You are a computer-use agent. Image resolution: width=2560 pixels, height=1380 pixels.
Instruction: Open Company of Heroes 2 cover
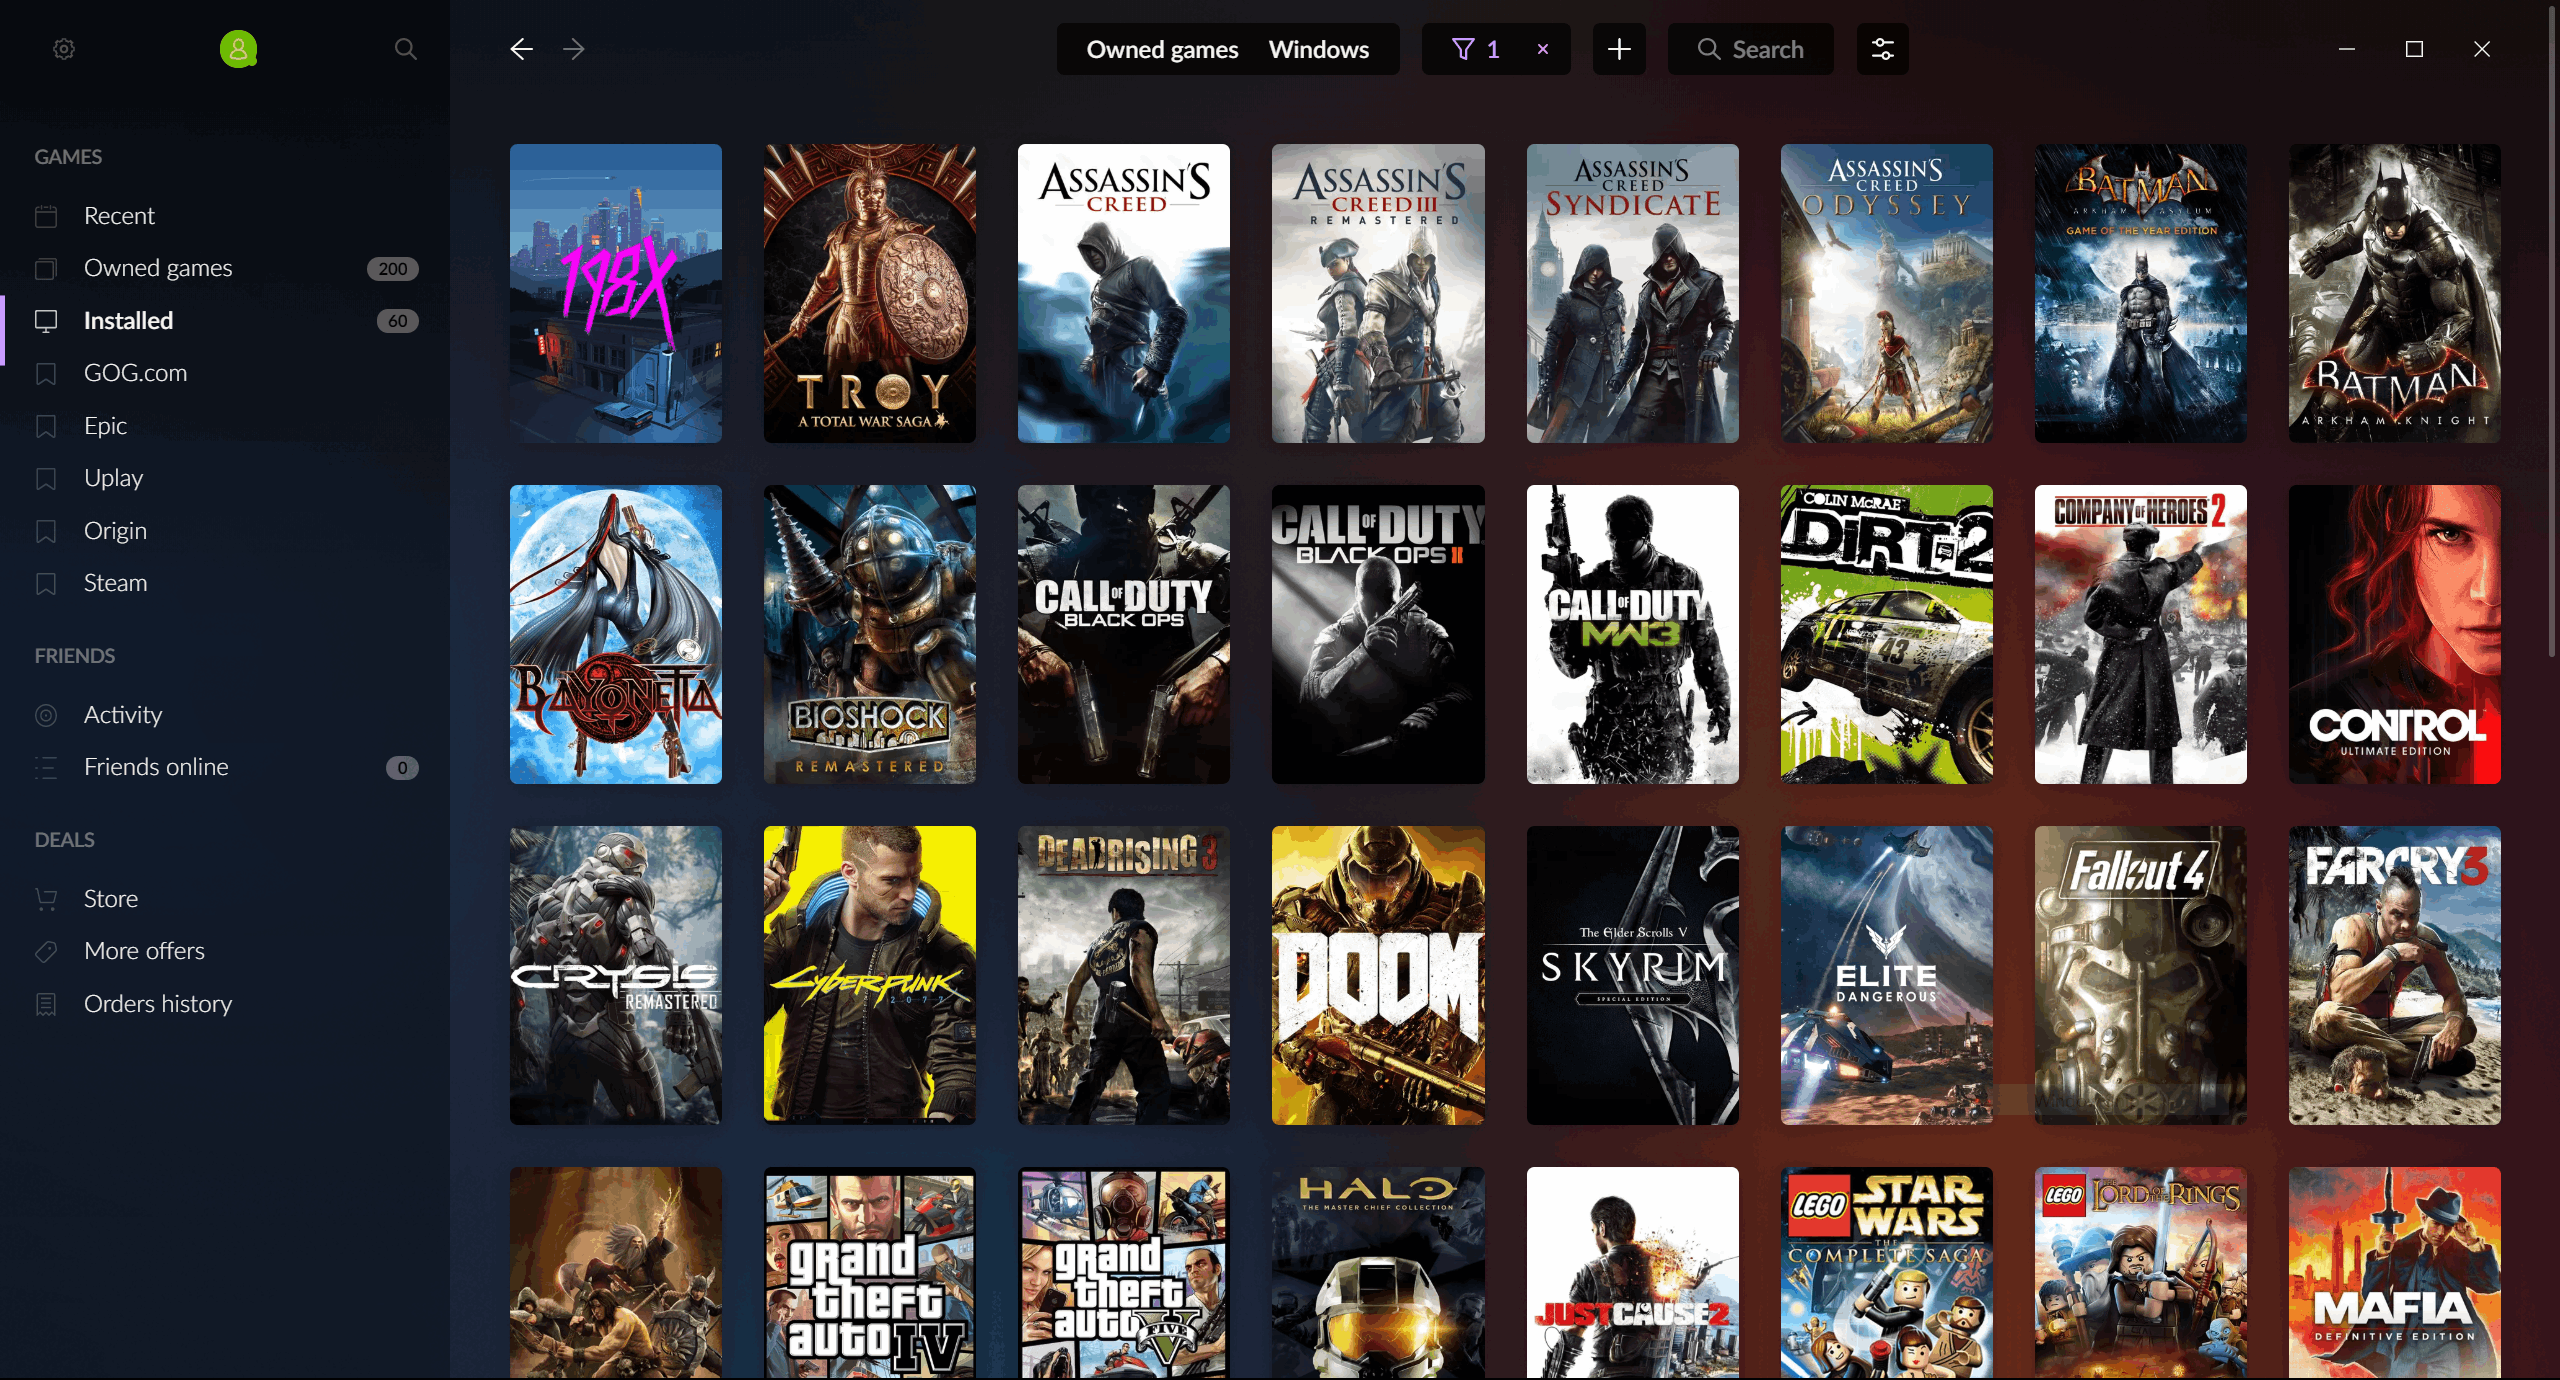pos(2141,634)
